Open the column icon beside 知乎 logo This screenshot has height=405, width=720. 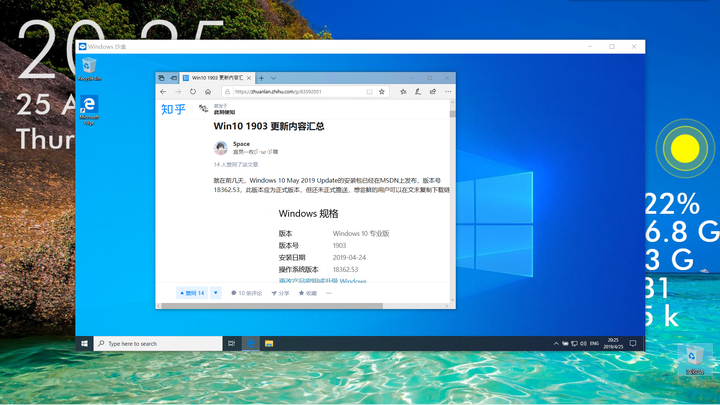(203, 108)
